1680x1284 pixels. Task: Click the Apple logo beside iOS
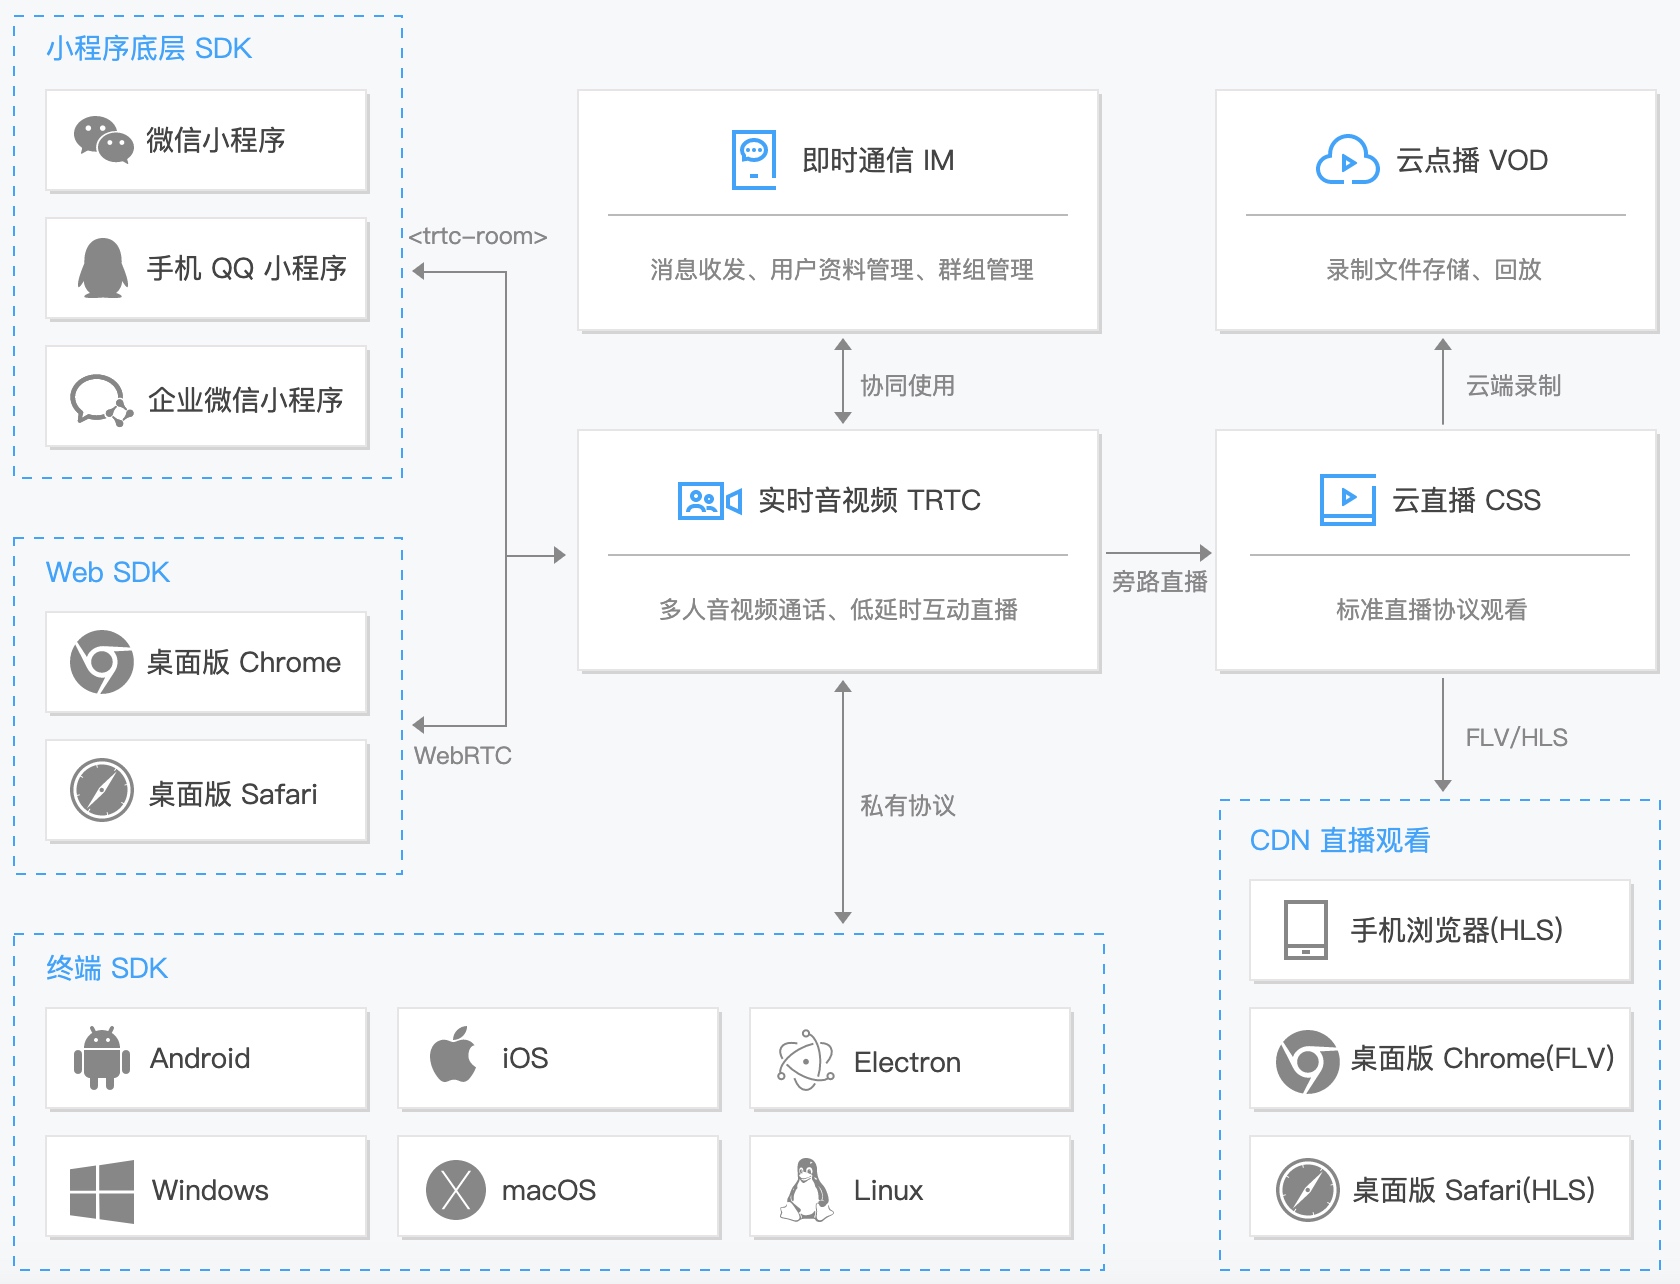coord(453,1054)
